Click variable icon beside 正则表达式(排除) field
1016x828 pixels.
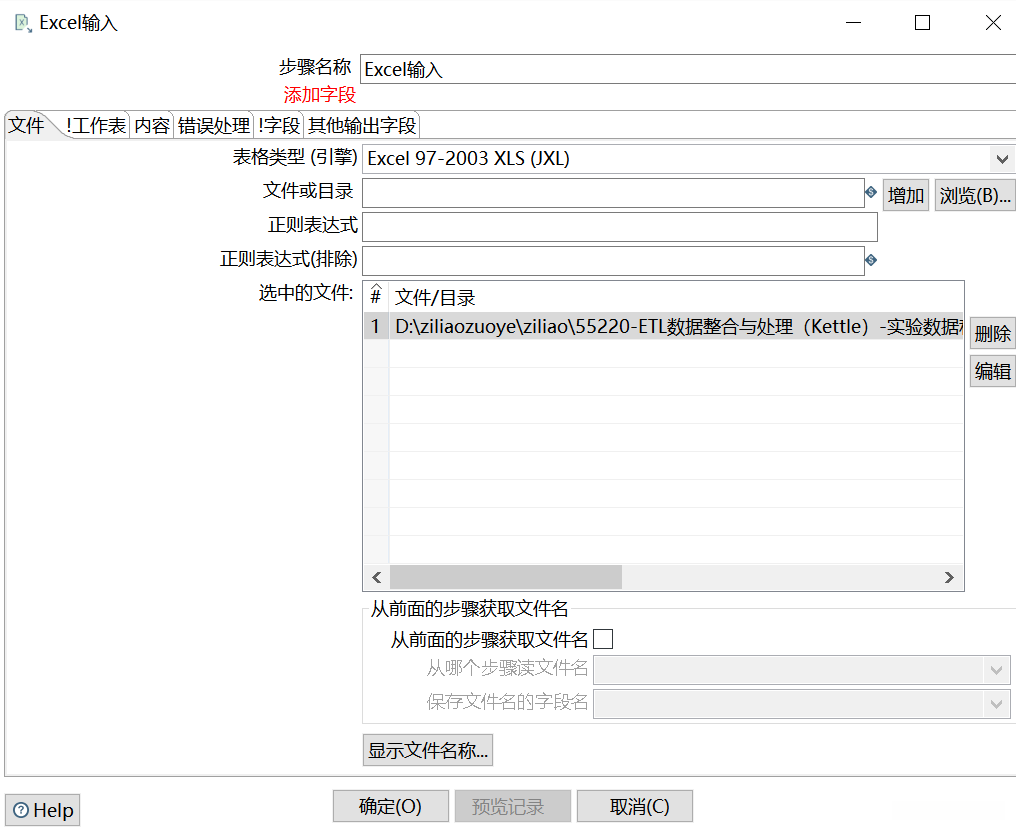click(871, 260)
